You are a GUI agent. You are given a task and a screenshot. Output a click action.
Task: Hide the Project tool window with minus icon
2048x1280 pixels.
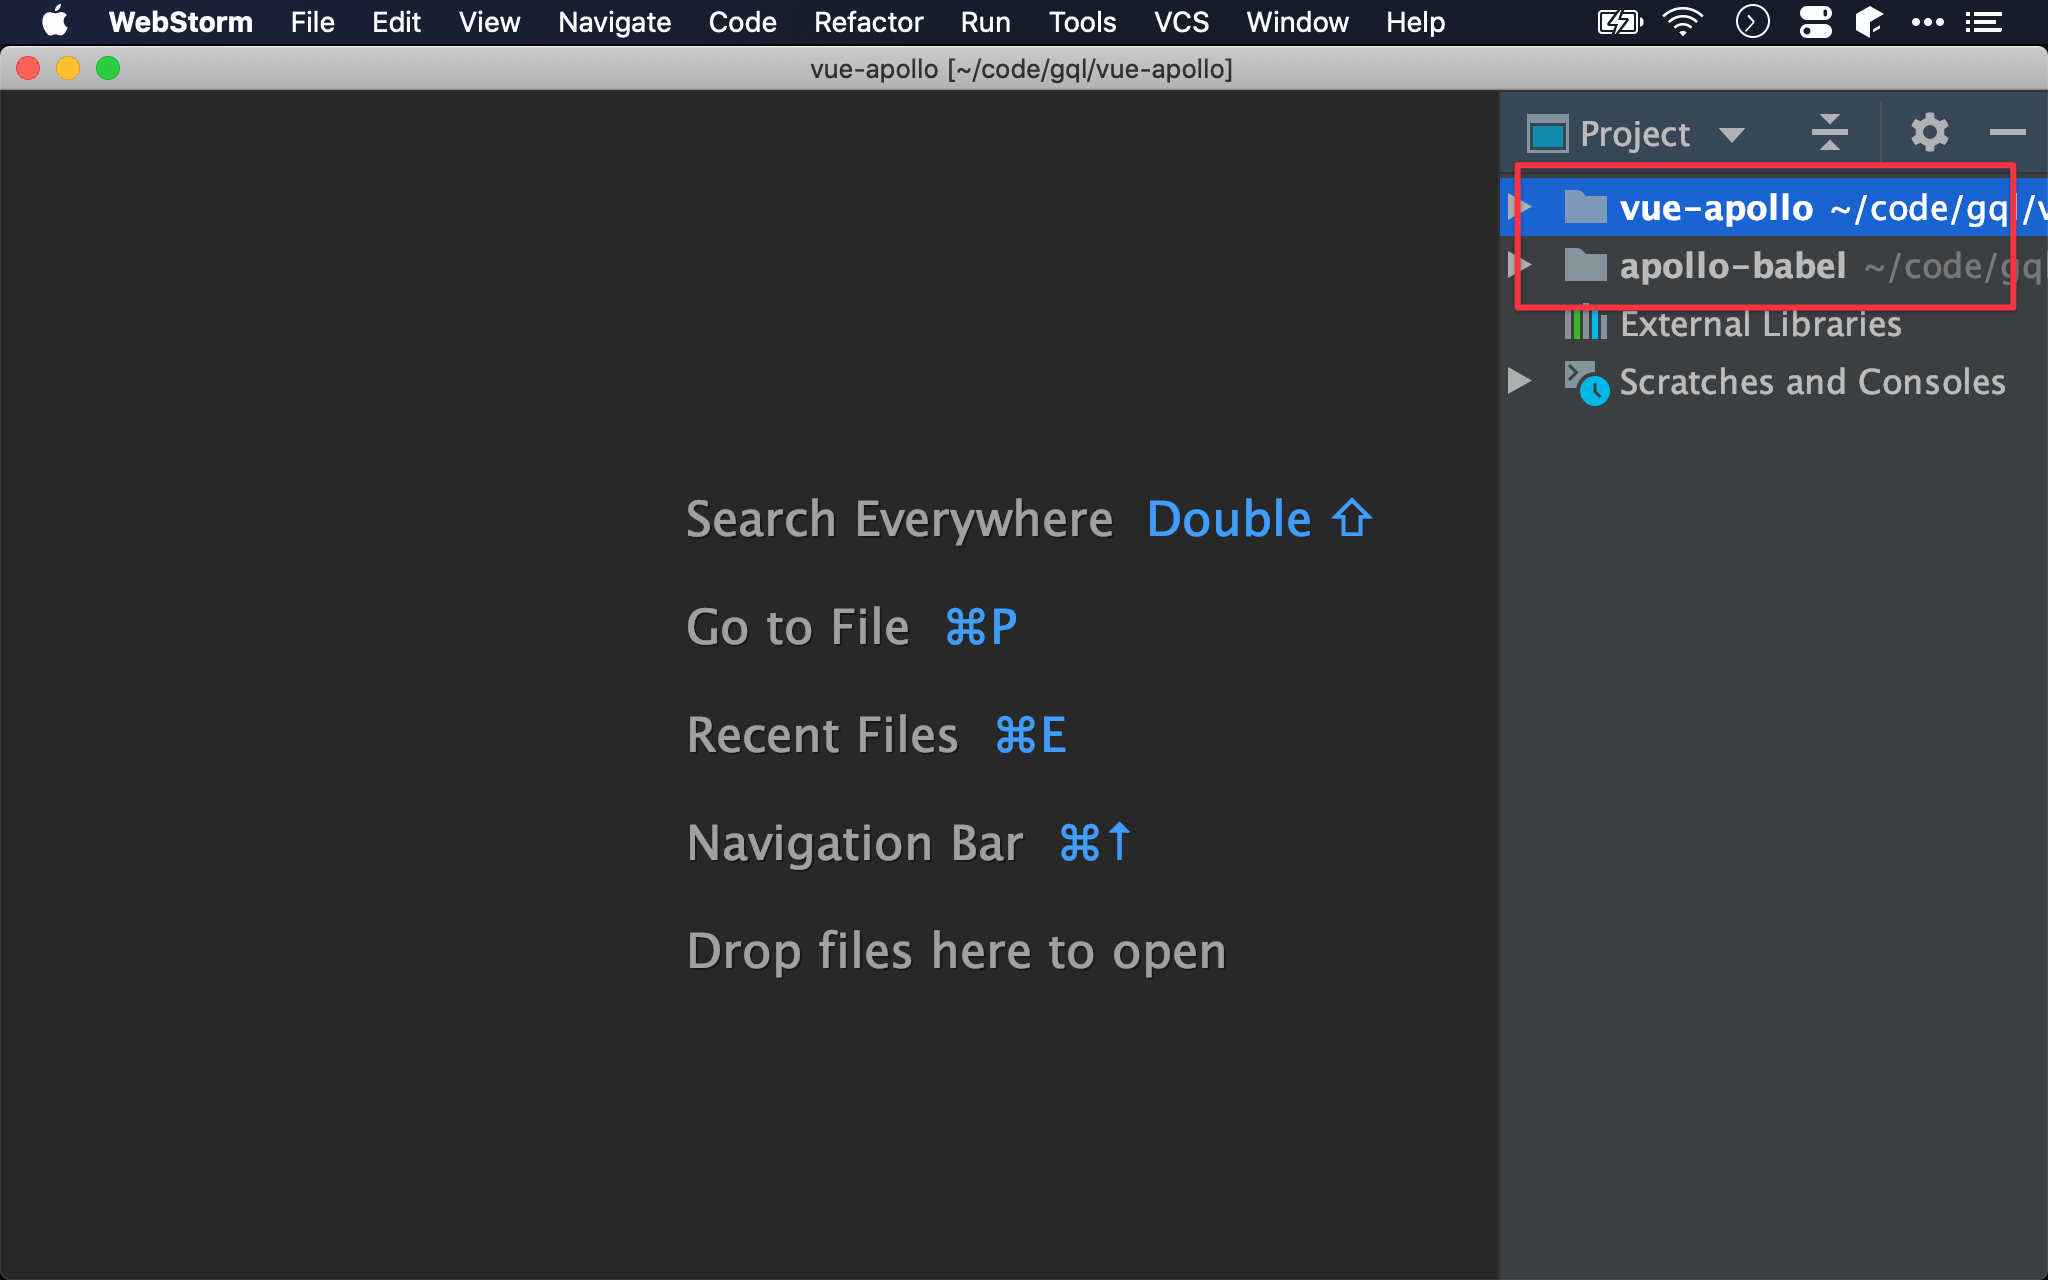[2006, 132]
